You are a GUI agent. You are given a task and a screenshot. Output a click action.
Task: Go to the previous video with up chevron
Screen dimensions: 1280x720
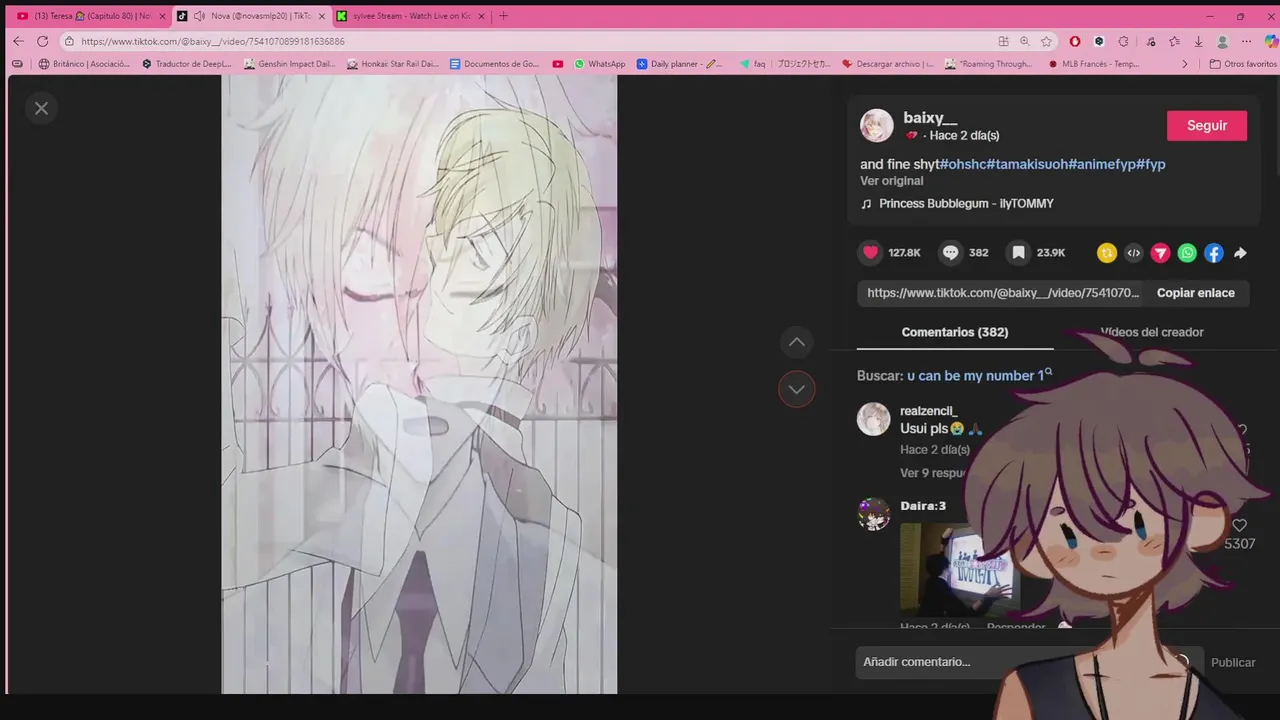pyautogui.click(x=797, y=342)
